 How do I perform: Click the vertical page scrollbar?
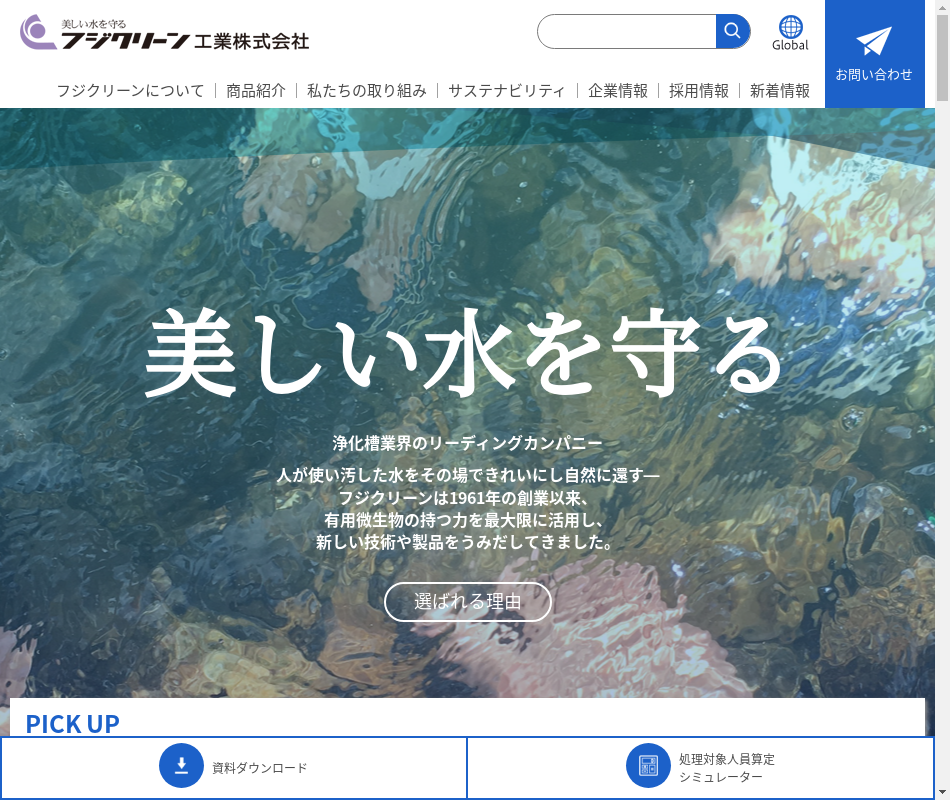pos(942,400)
